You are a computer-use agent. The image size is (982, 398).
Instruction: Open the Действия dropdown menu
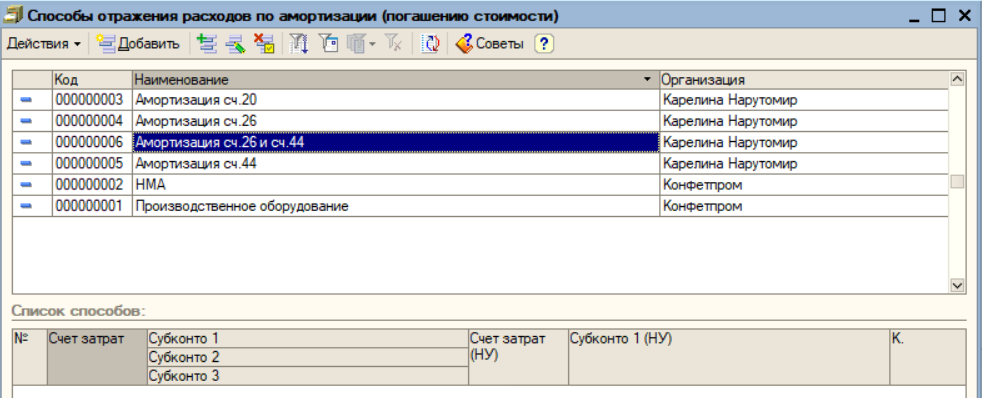[x=43, y=44]
